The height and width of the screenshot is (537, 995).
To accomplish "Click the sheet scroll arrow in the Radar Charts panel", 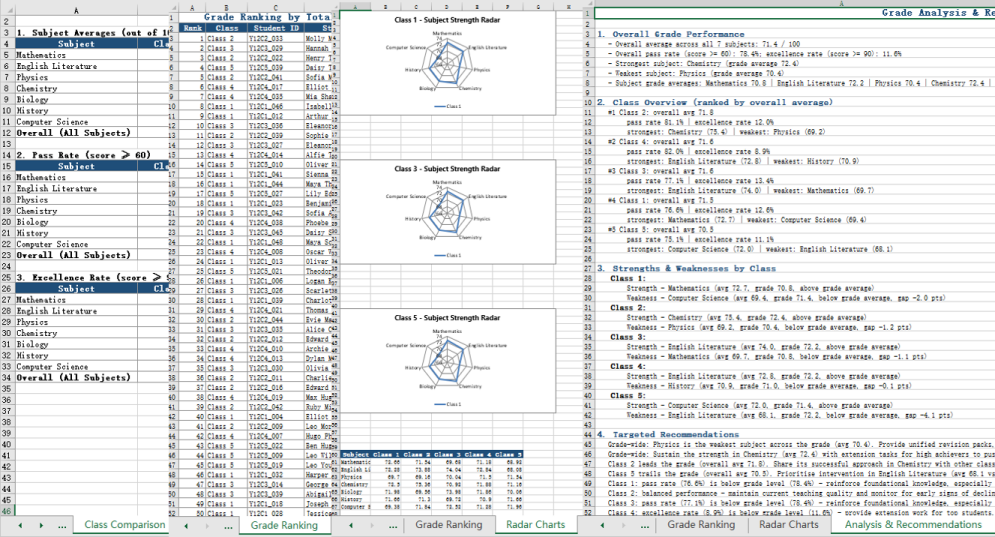I will coord(351,526).
